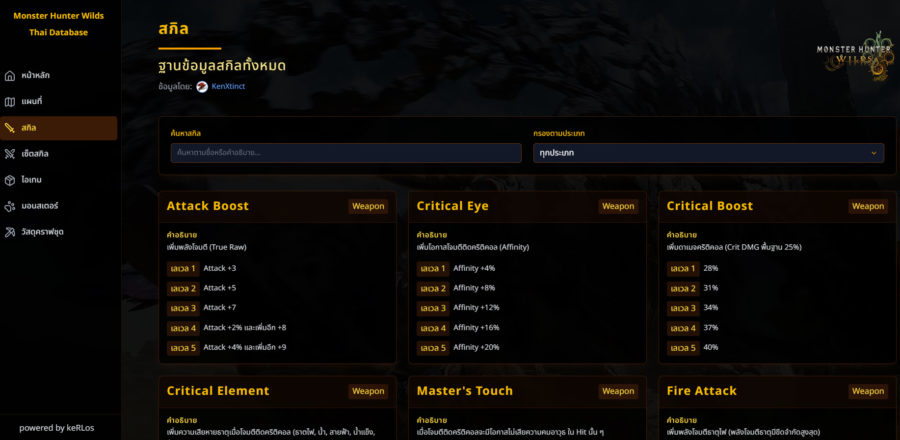900x440 pixels.
Task: Focus the ค้นหาสกิล search field
Action: click(346, 153)
